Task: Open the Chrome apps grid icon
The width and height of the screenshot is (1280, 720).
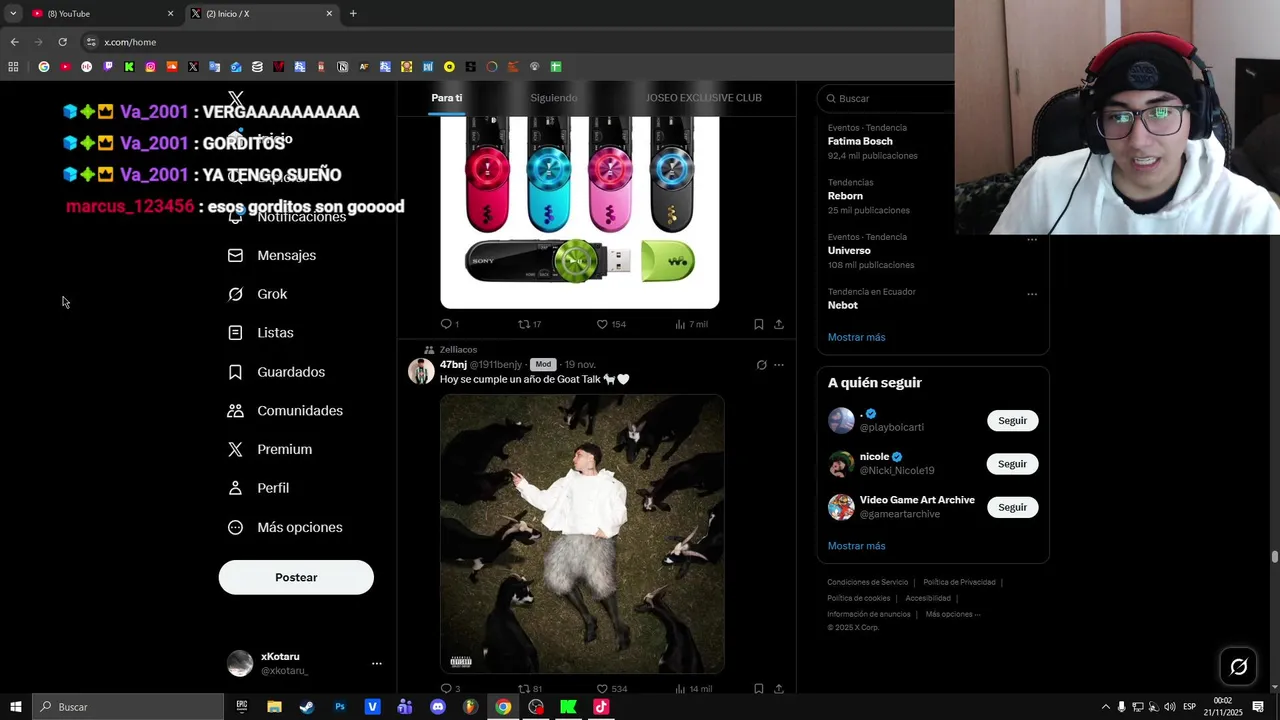Action: 13,67
